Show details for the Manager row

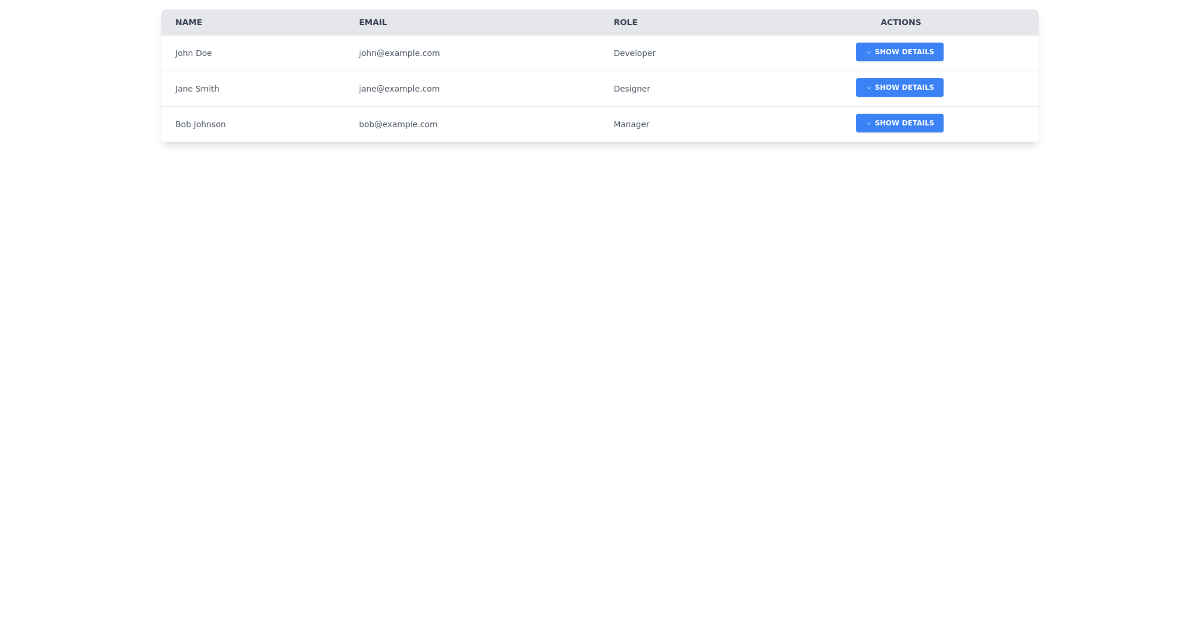[899, 123]
